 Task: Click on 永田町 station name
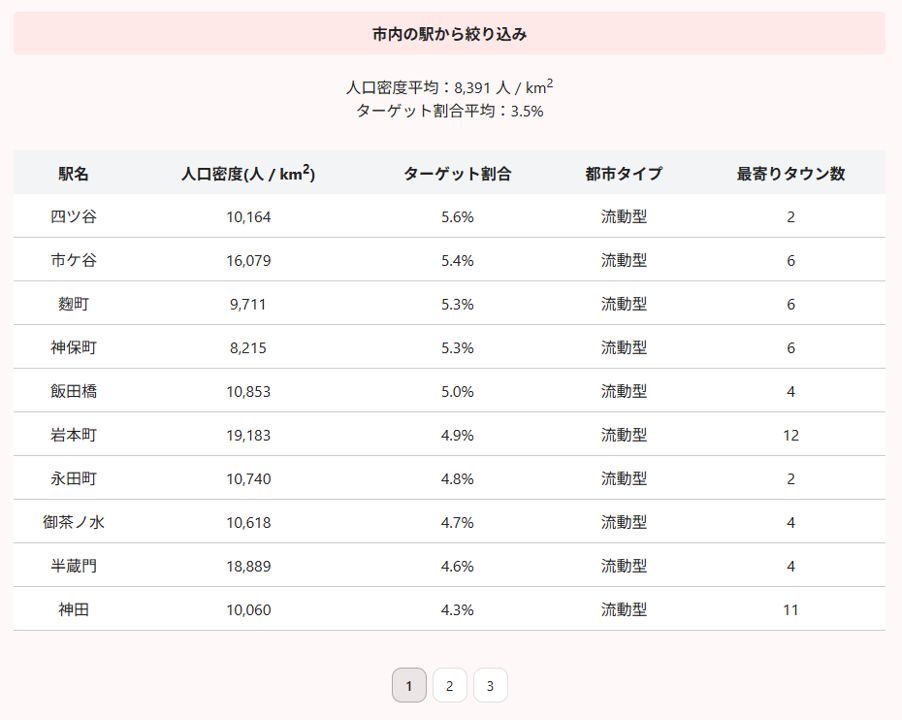coord(74,479)
